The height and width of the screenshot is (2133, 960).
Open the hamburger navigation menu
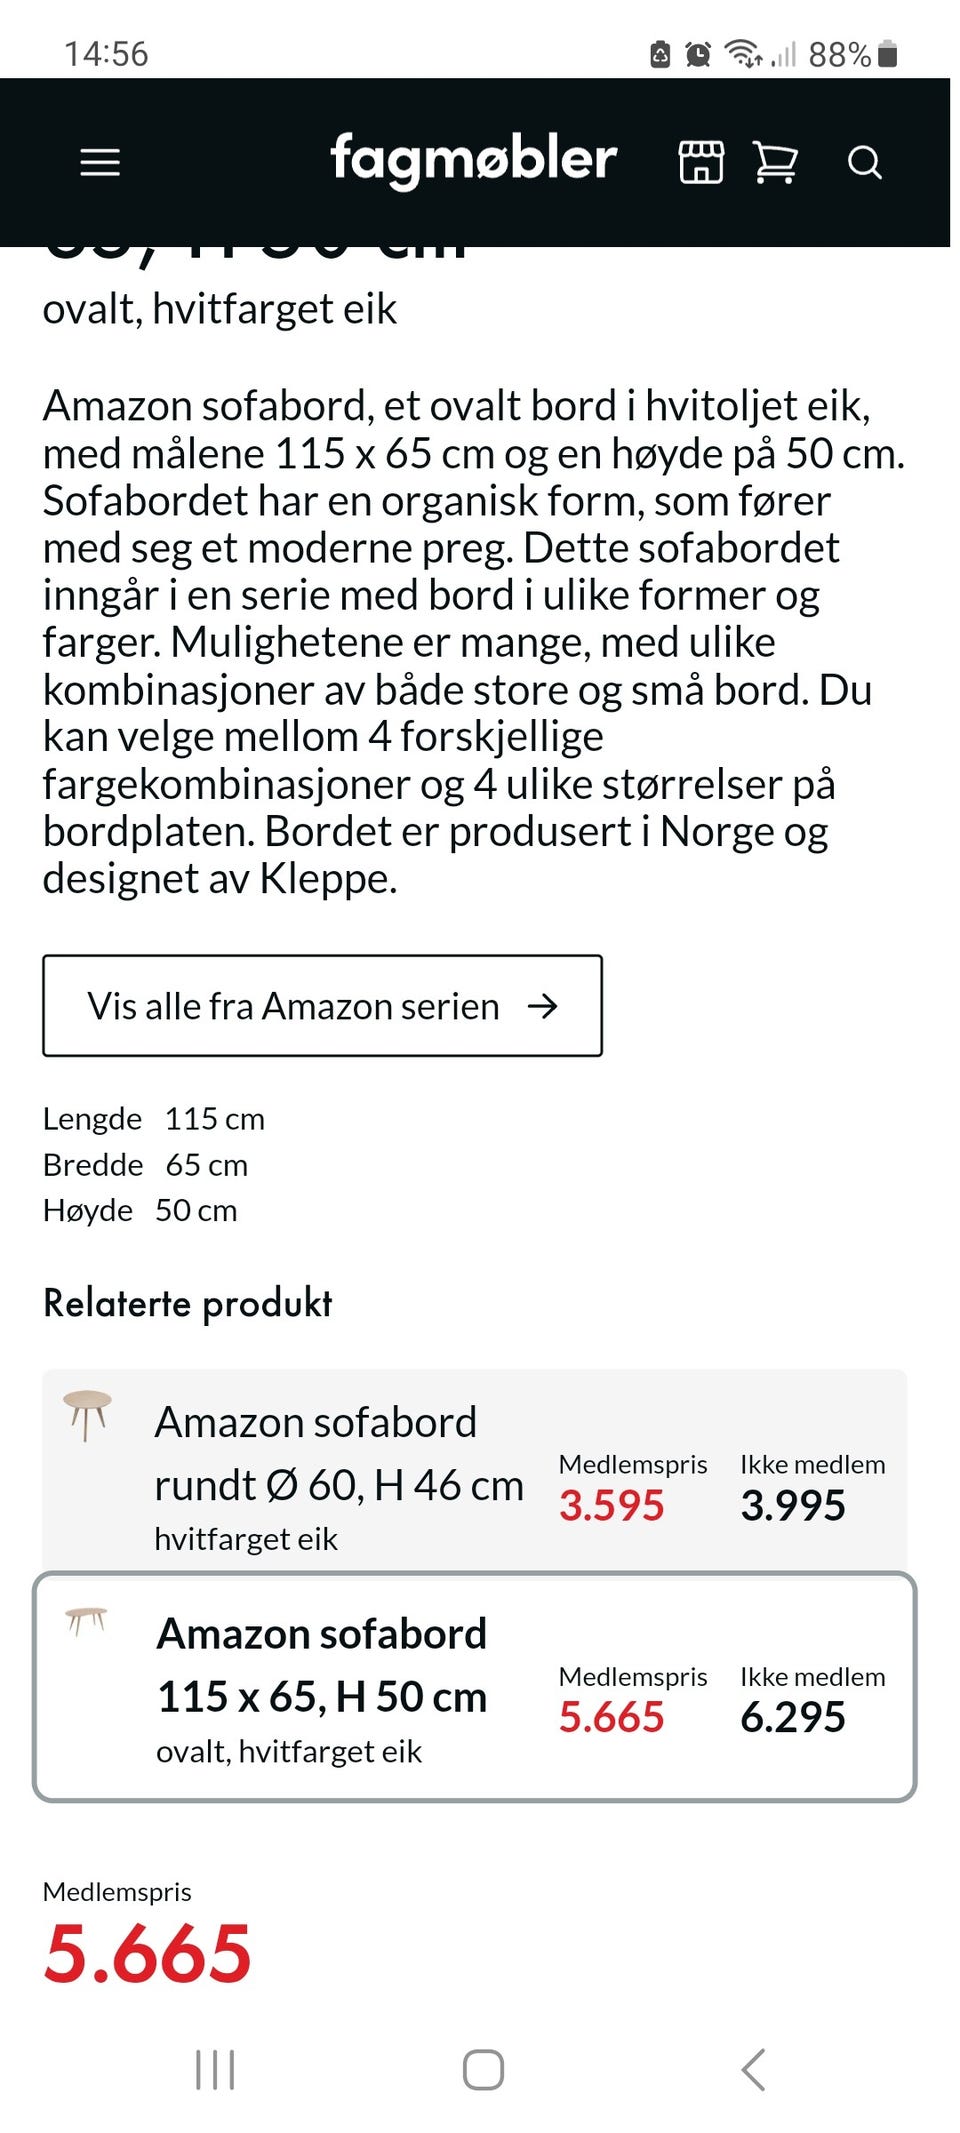[x=100, y=162]
